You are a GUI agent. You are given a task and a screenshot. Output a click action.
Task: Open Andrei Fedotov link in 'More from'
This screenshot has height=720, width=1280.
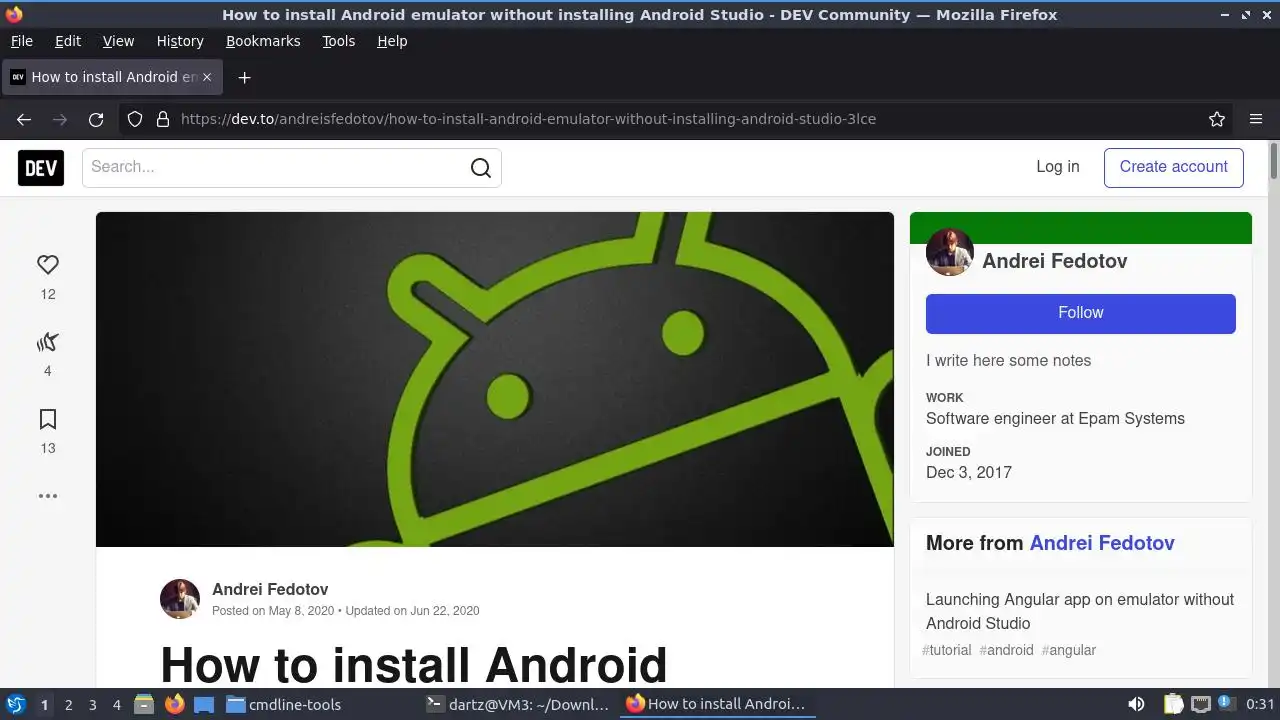pos(1102,543)
